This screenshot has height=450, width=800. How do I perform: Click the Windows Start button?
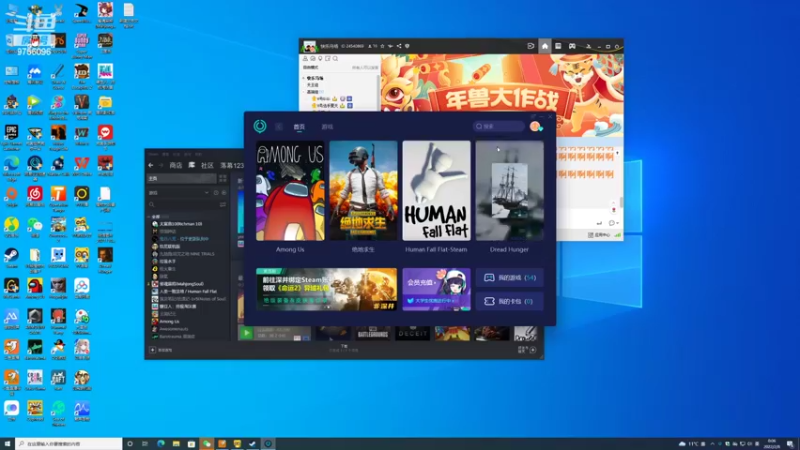[7, 444]
